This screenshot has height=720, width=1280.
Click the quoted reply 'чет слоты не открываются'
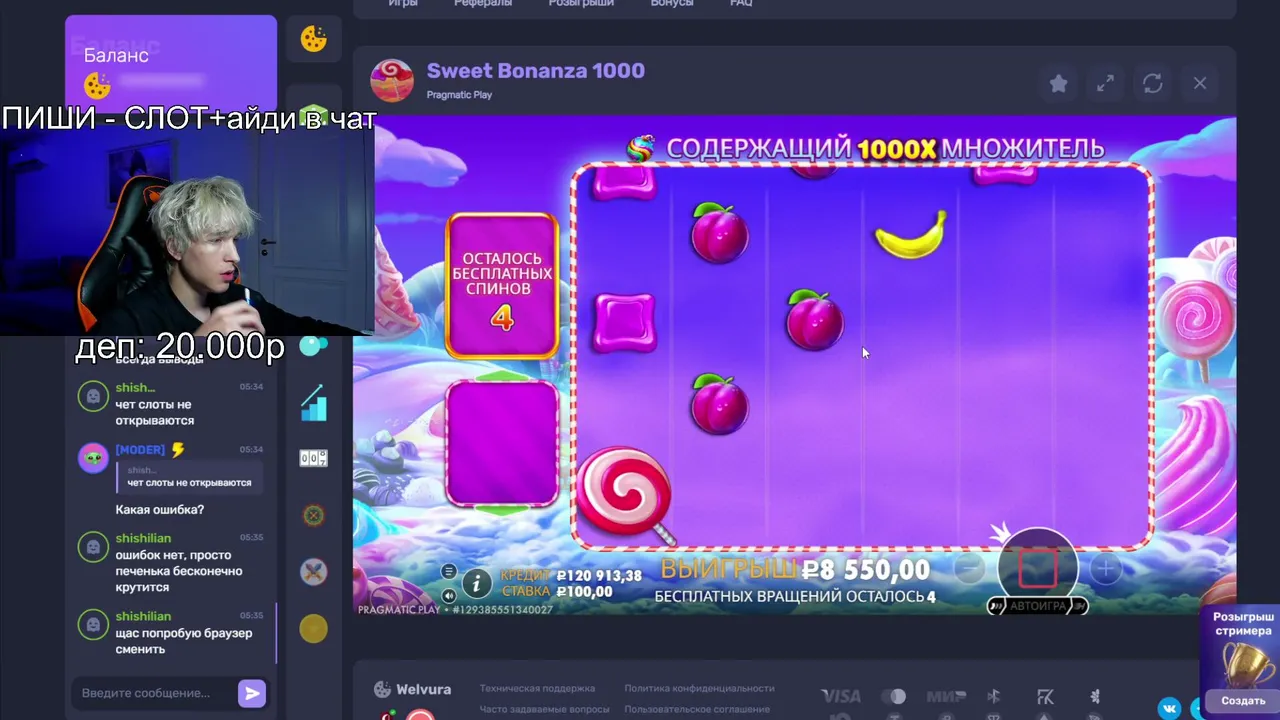click(189, 477)
